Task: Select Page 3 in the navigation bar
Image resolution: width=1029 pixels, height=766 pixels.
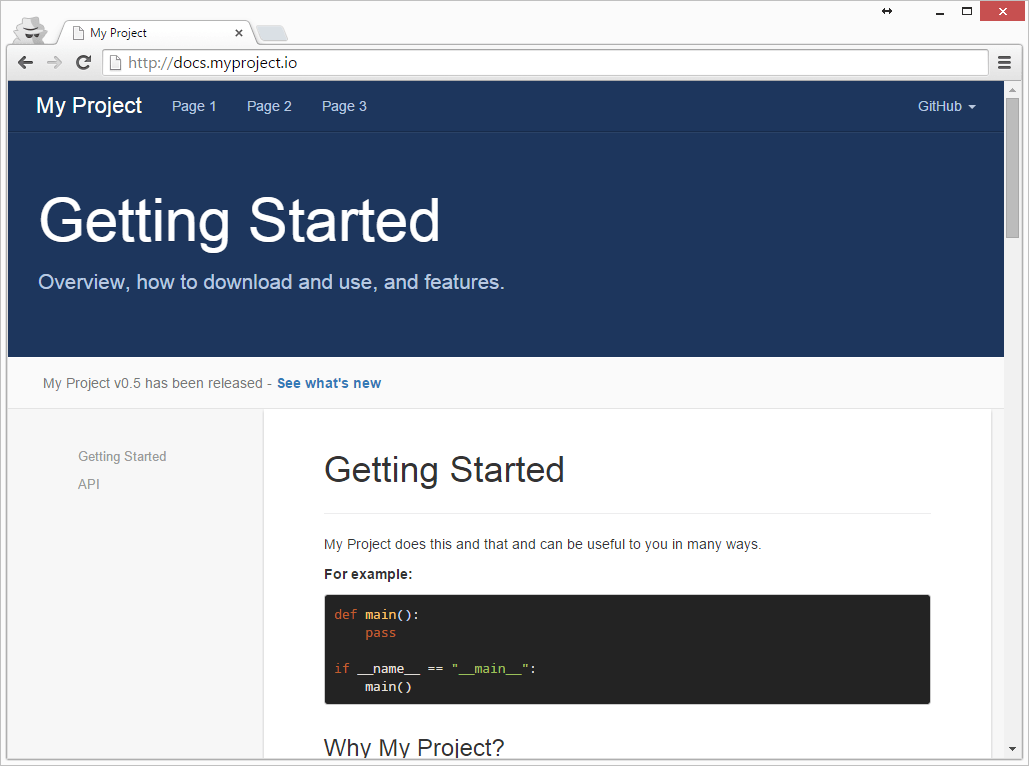Action: pyautogui.click(x=344, y=106)
